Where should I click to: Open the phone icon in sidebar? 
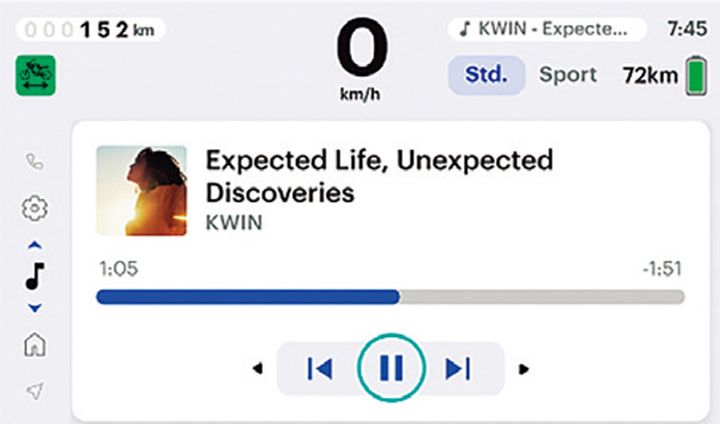36,160
